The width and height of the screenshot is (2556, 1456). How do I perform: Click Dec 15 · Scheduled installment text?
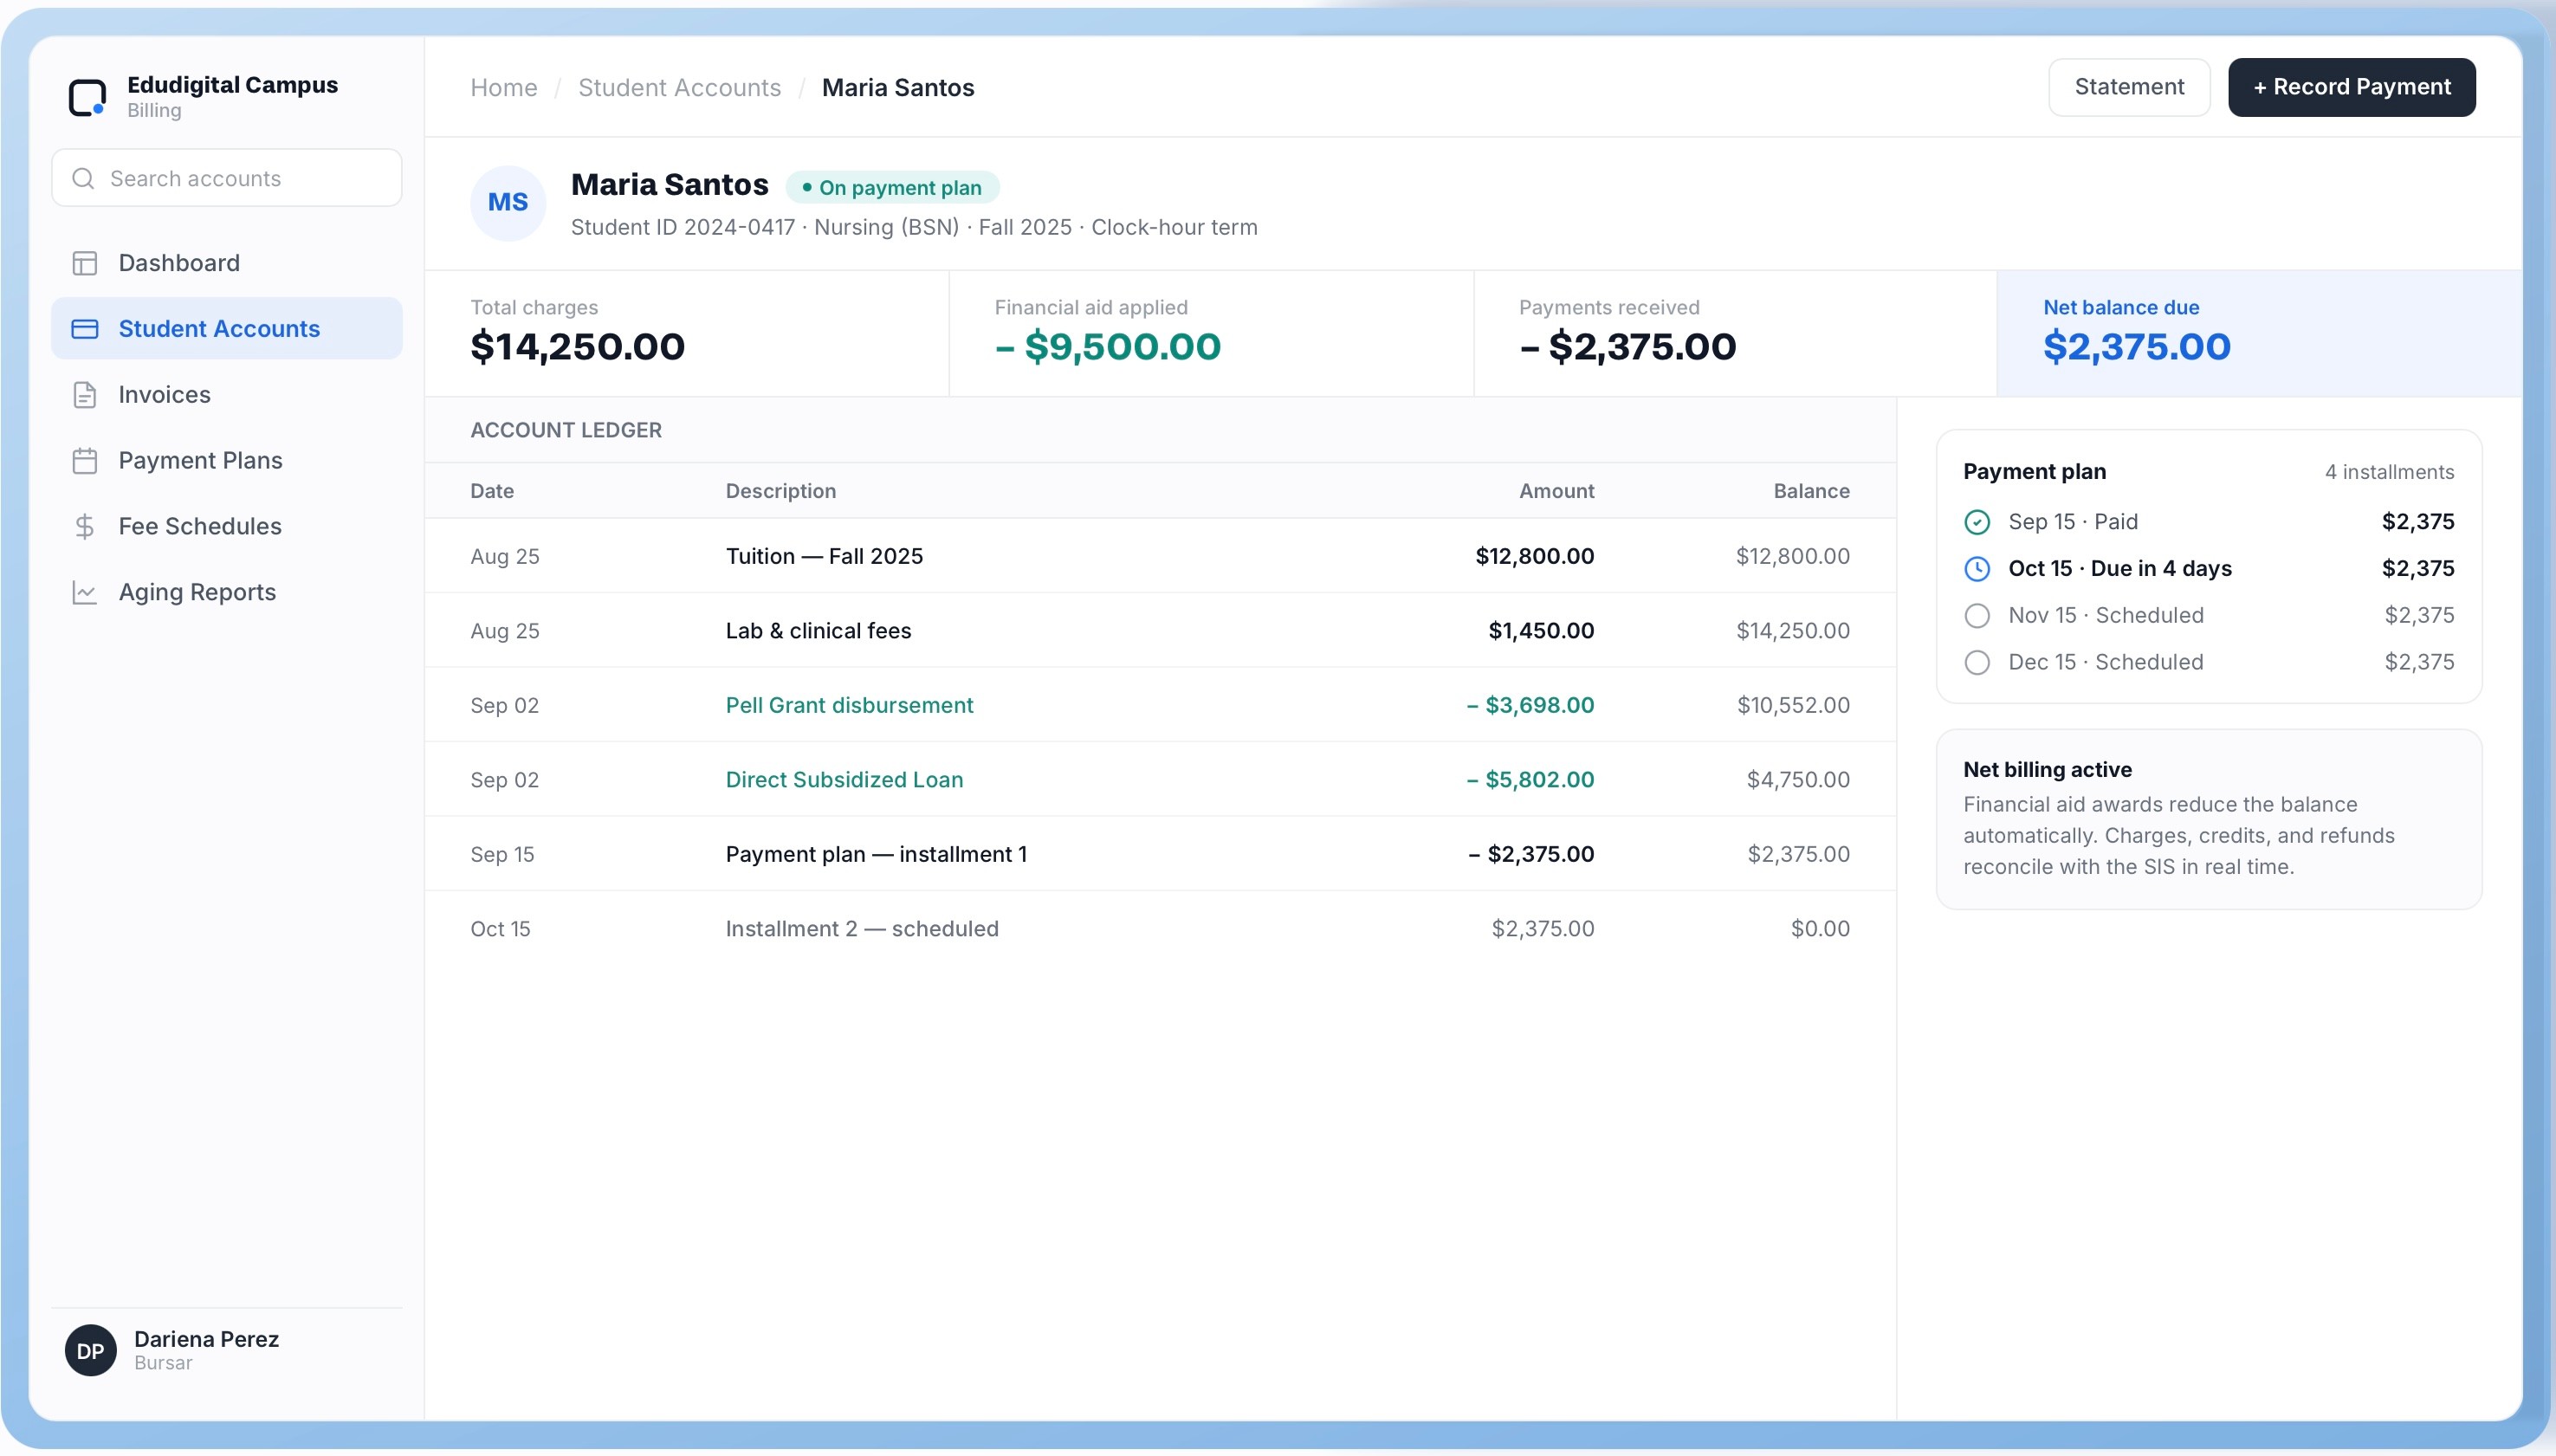[2106, 662]
